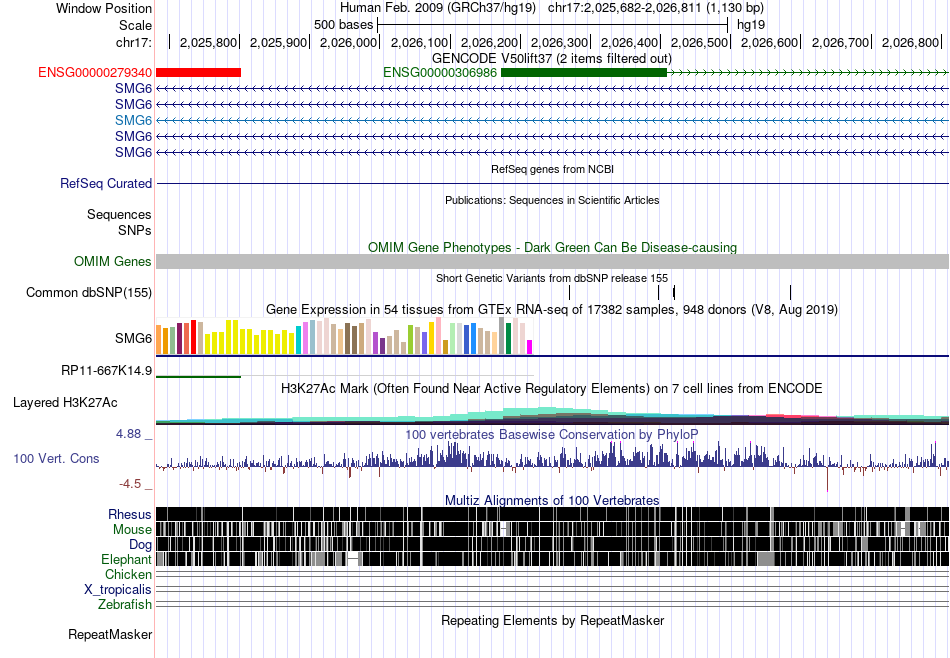Image resolution: width=950 pixels, height=658 pixels.
Task: Click SMG6 label beside the GTEx bar chart
Action: (x=133, y=339)
